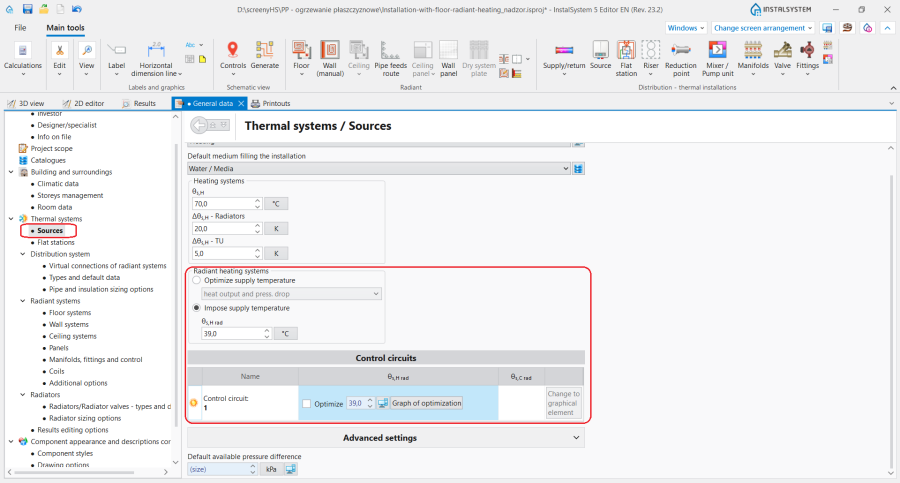The image size is (900, 483).
Task: Tick the Optimize checkbox for Control circuit 1
Action: [307, 404]
